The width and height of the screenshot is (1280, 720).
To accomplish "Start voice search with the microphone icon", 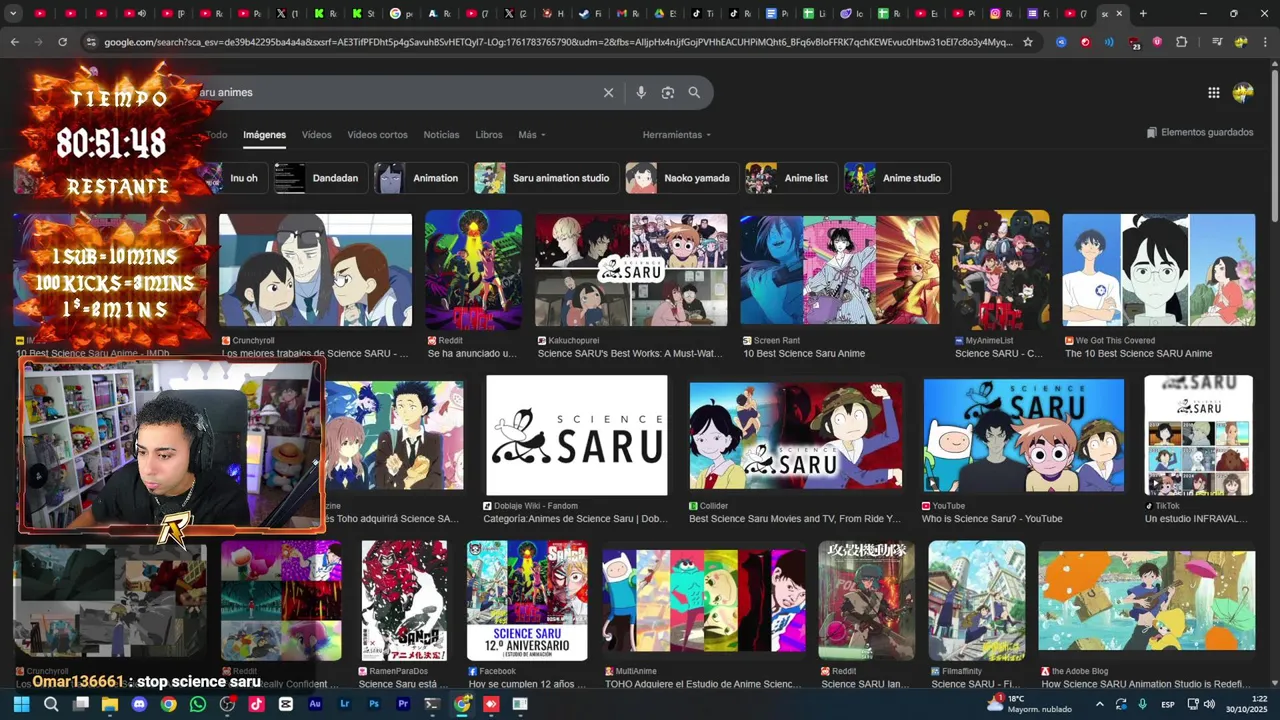I will [641, 92].
